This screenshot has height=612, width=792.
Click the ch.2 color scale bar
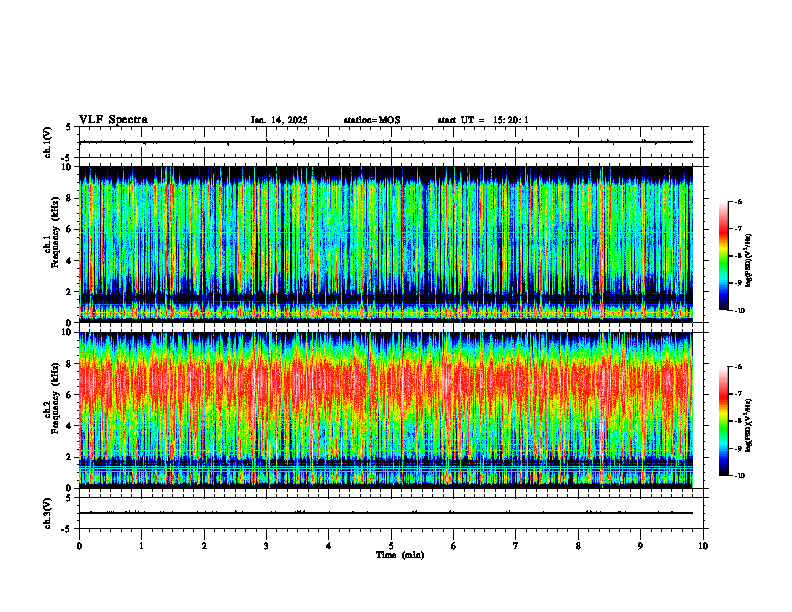coord(724,421)
